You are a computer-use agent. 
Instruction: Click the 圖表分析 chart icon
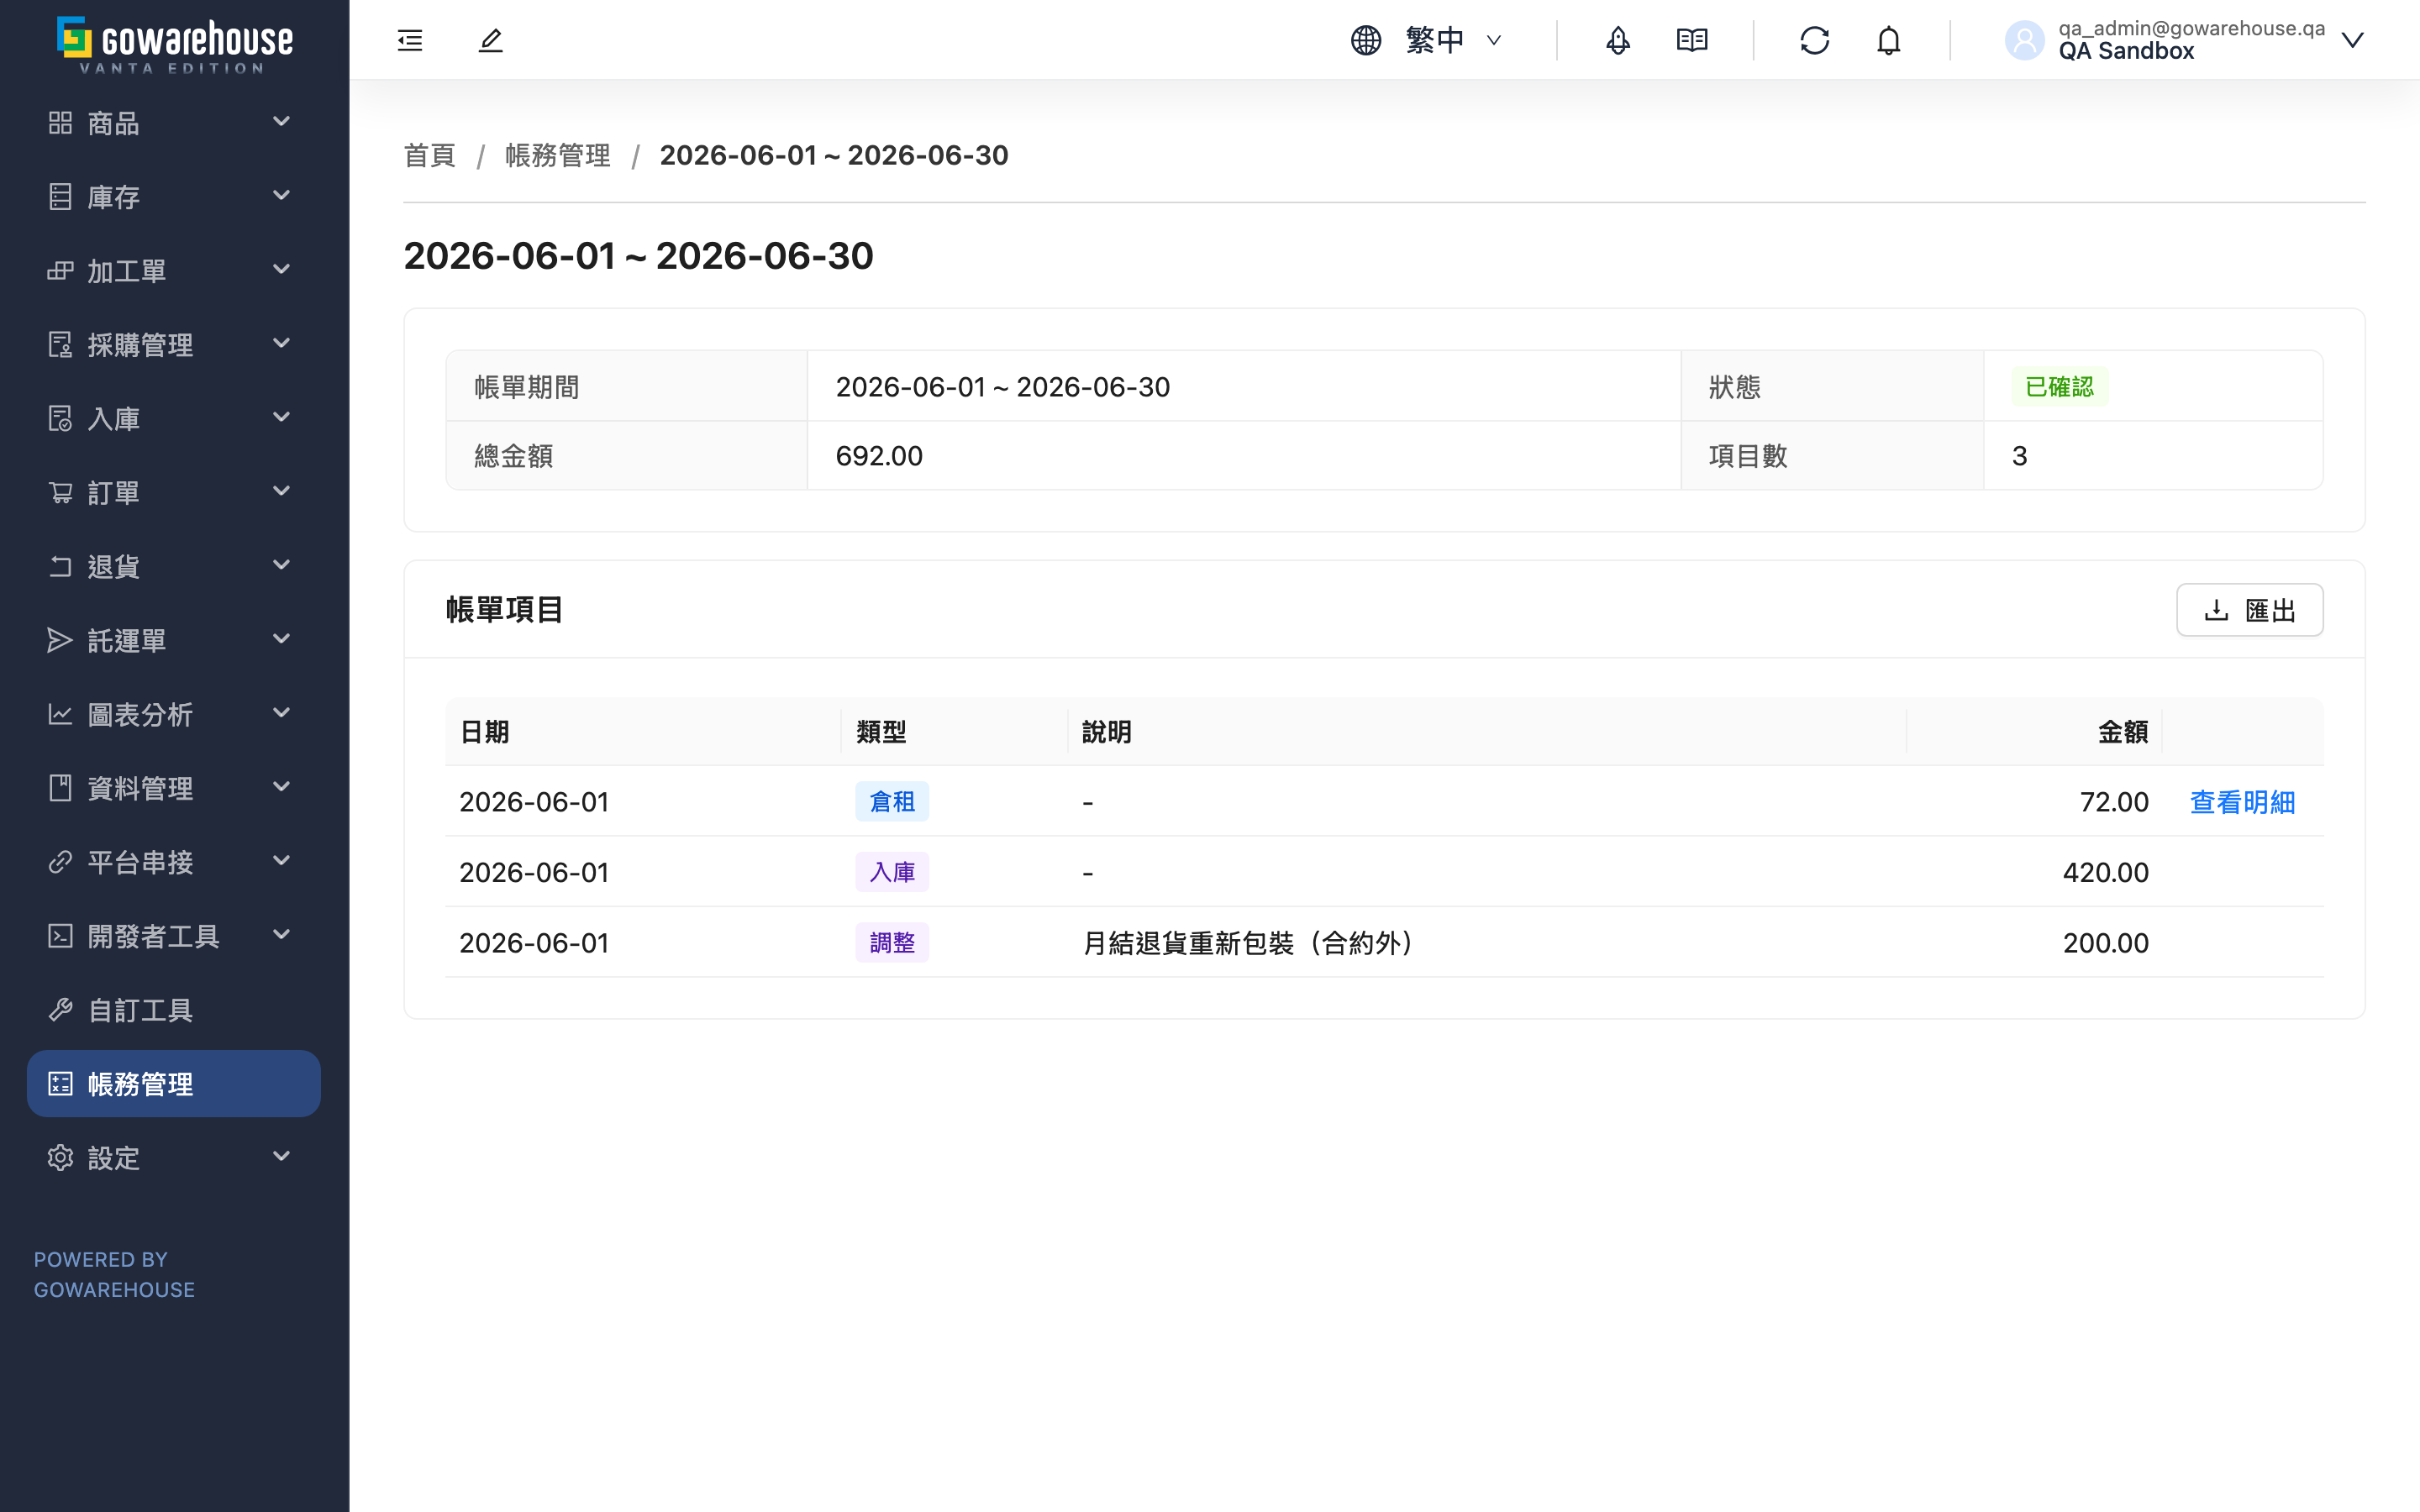click(x=60, y=714)
